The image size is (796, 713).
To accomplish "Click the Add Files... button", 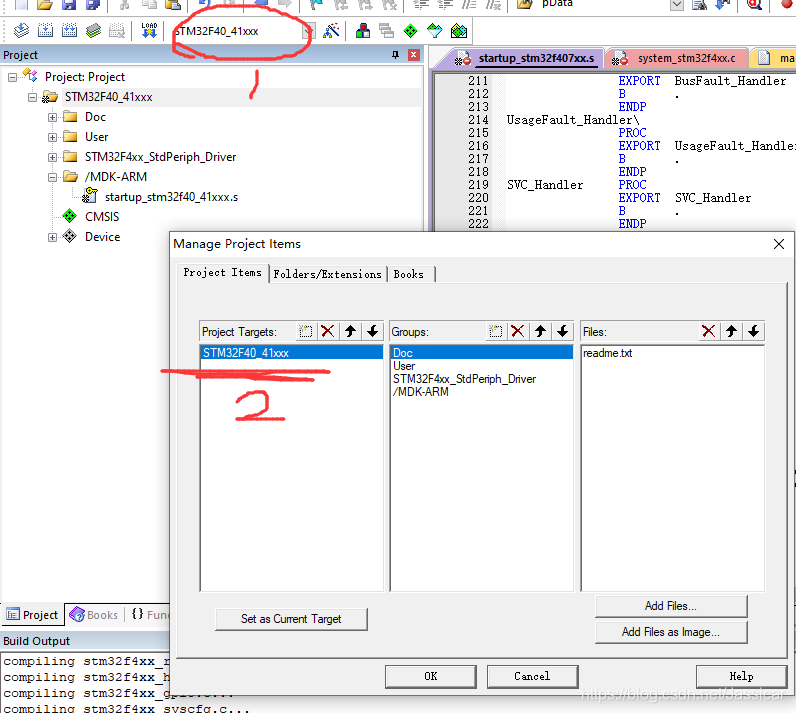I will point(671,606).
